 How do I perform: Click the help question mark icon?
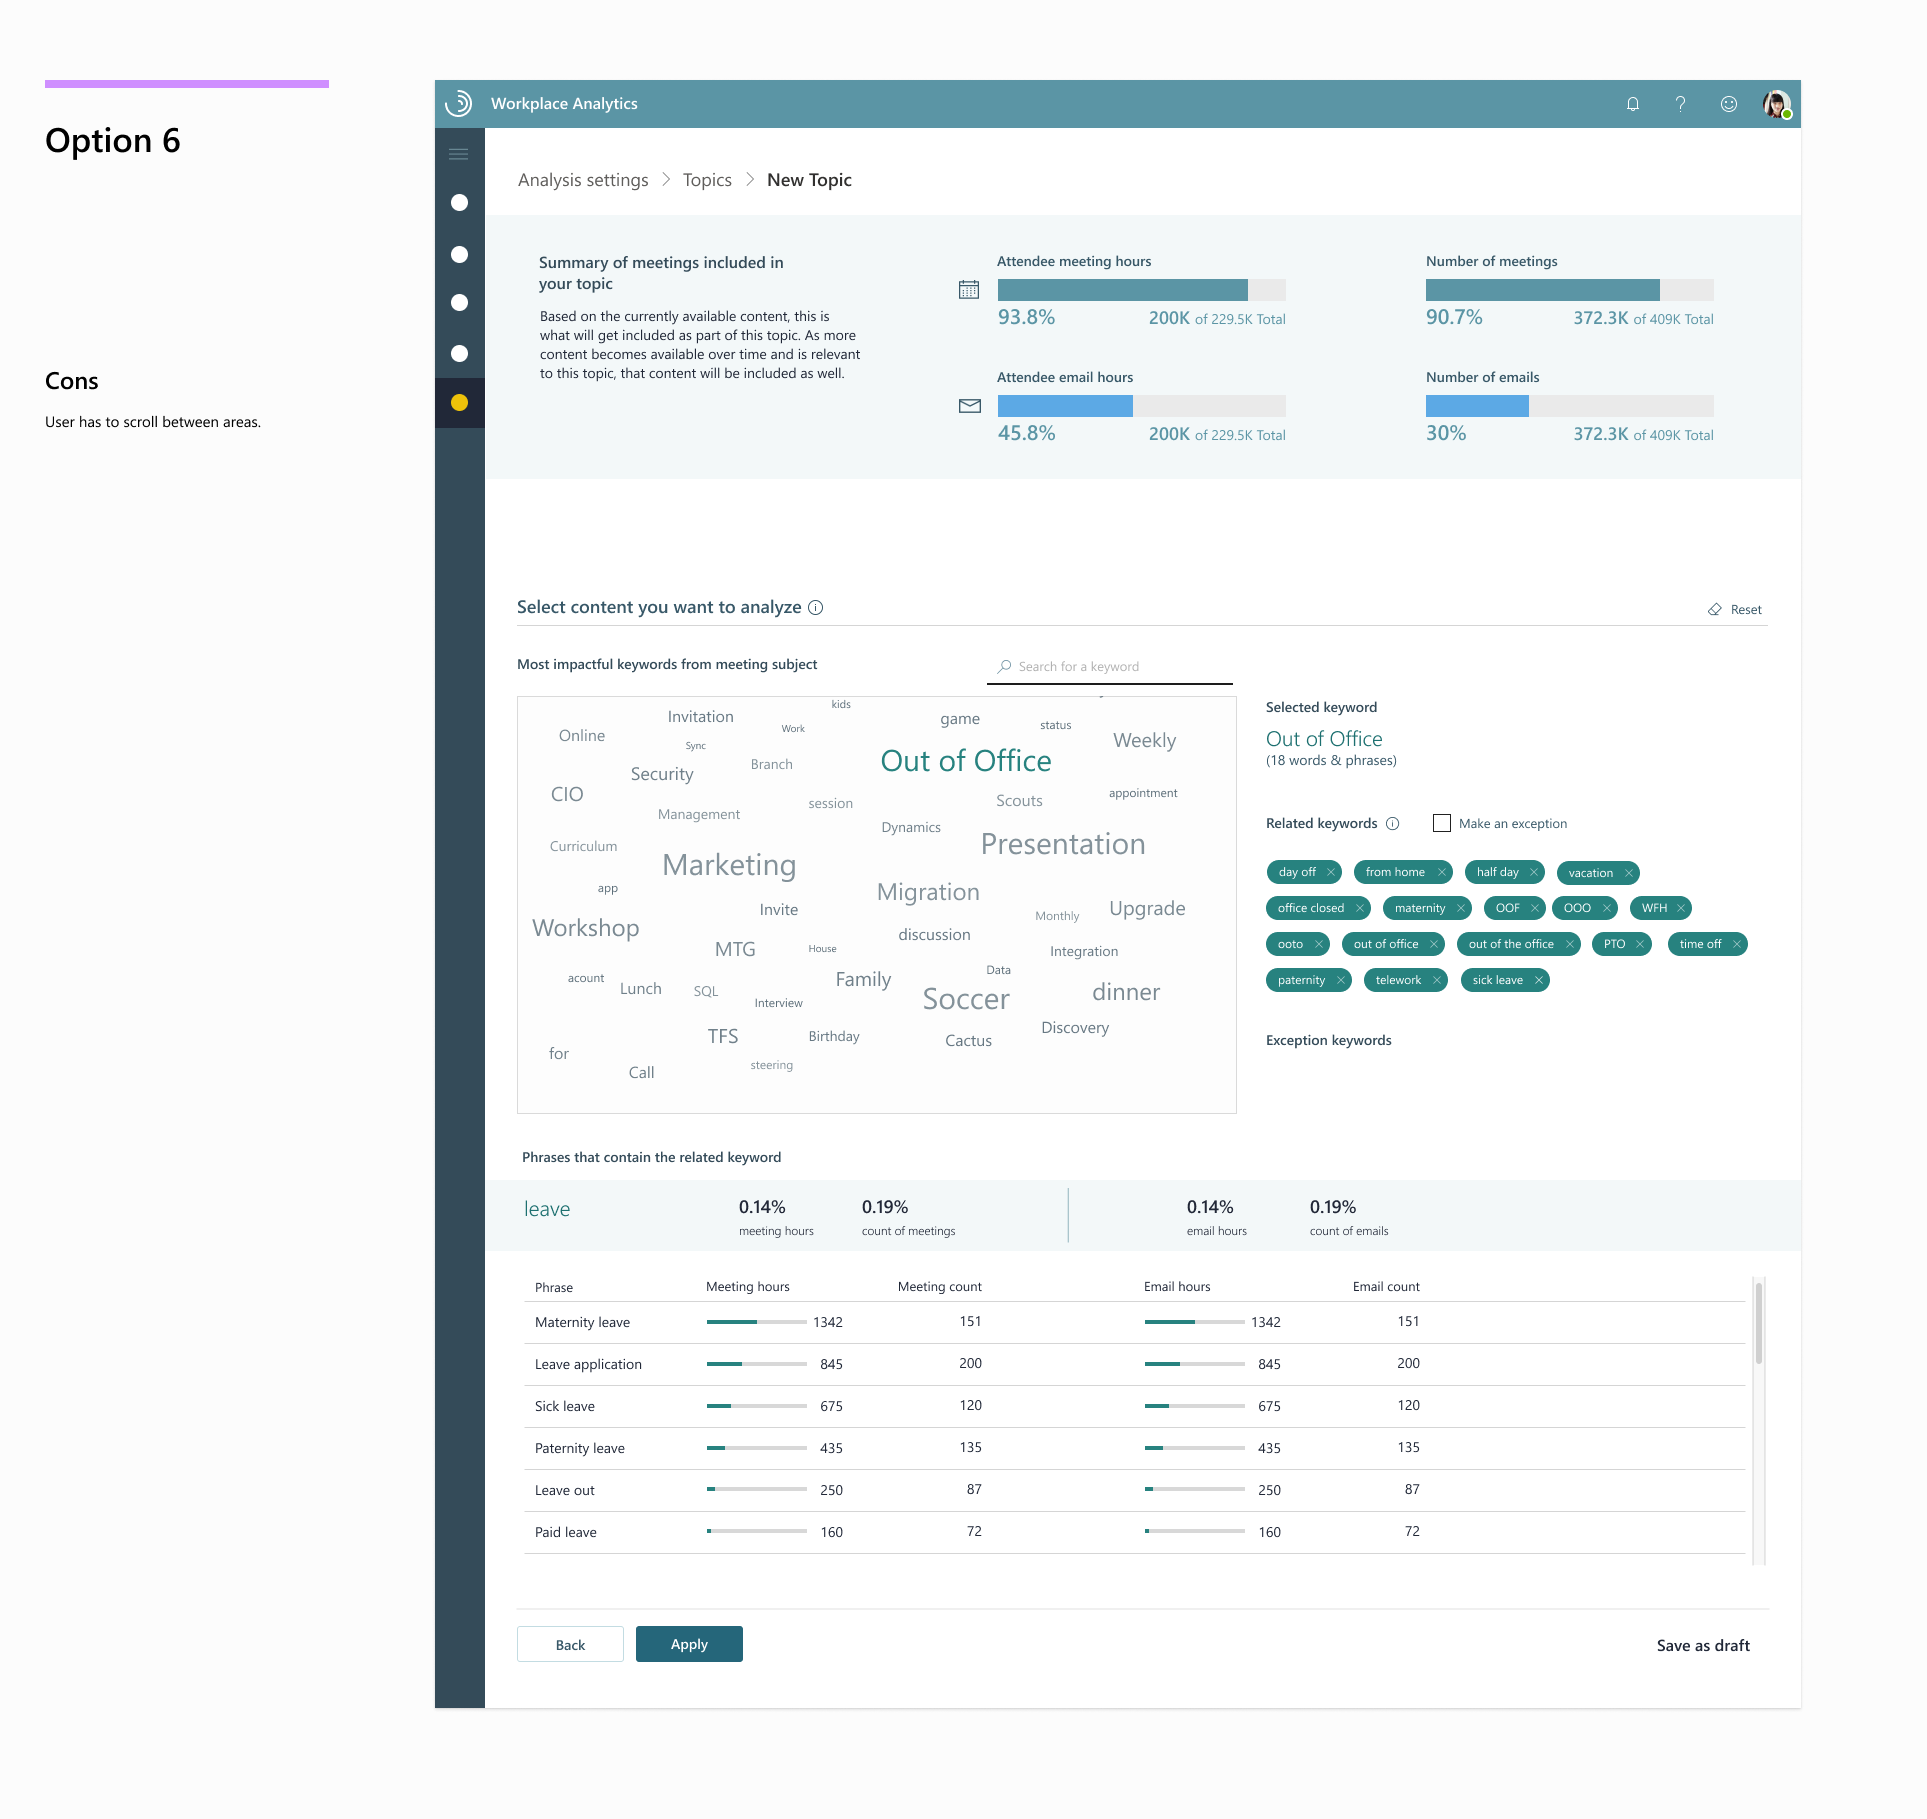point(1680,104)
